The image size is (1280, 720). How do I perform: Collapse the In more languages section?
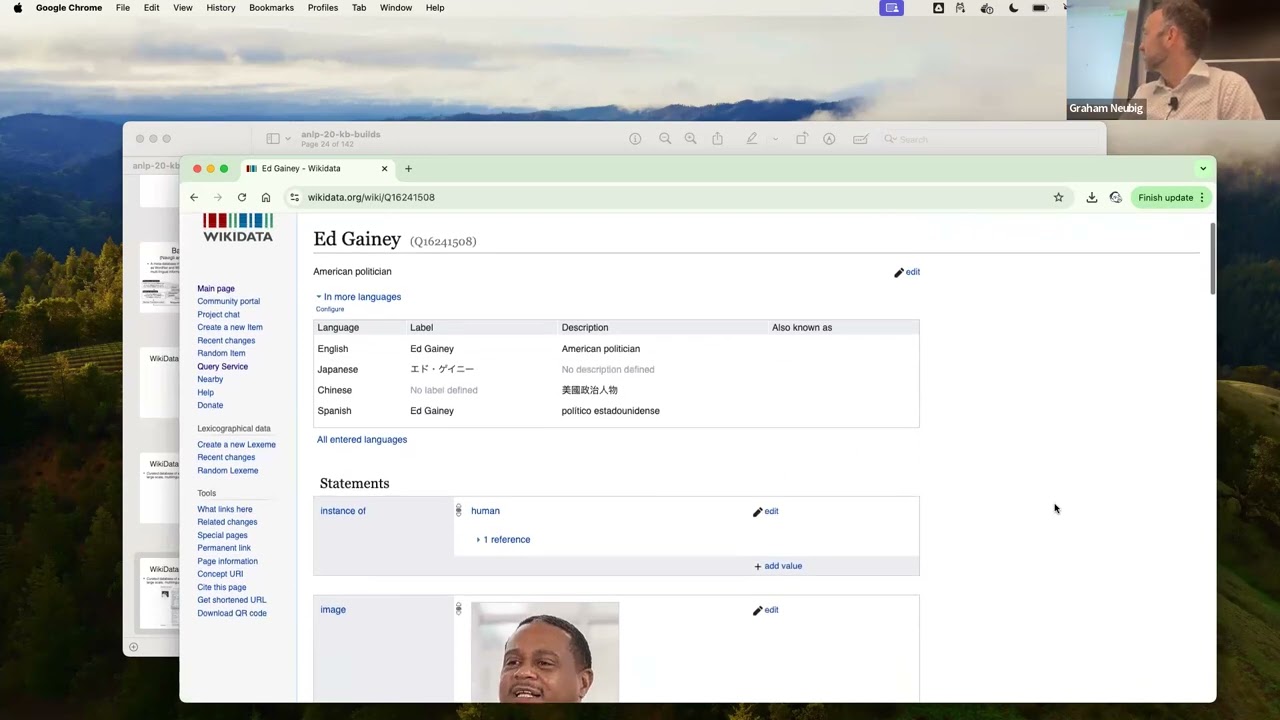click(x=359, y=297)
